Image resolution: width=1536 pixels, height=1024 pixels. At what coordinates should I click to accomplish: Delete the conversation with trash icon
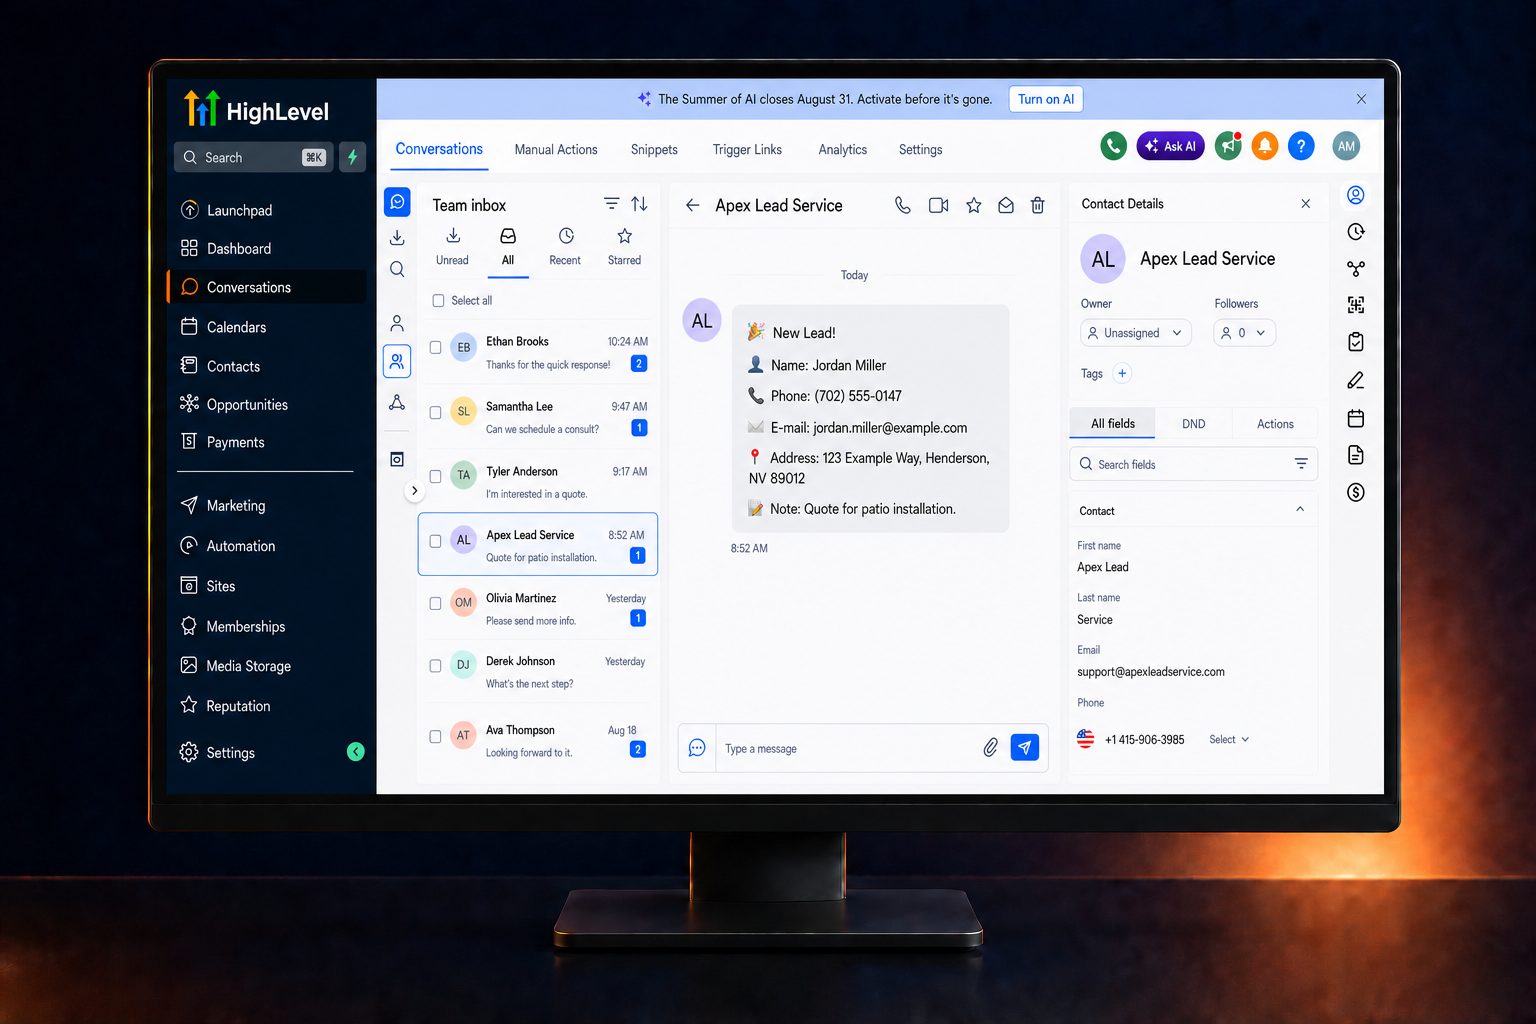pos(1038,205)
